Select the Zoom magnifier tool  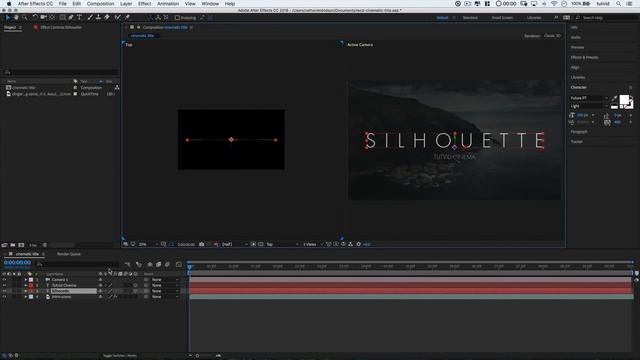point(24,18)
